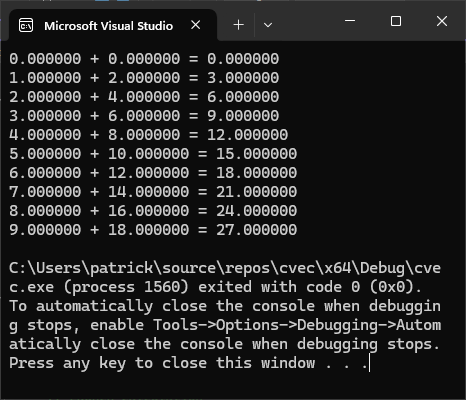Click the line 9.000000 + 18.000000 = 27.000000
Screen dimensions: 466x400
pyautogui.click(x=153, y=230)
